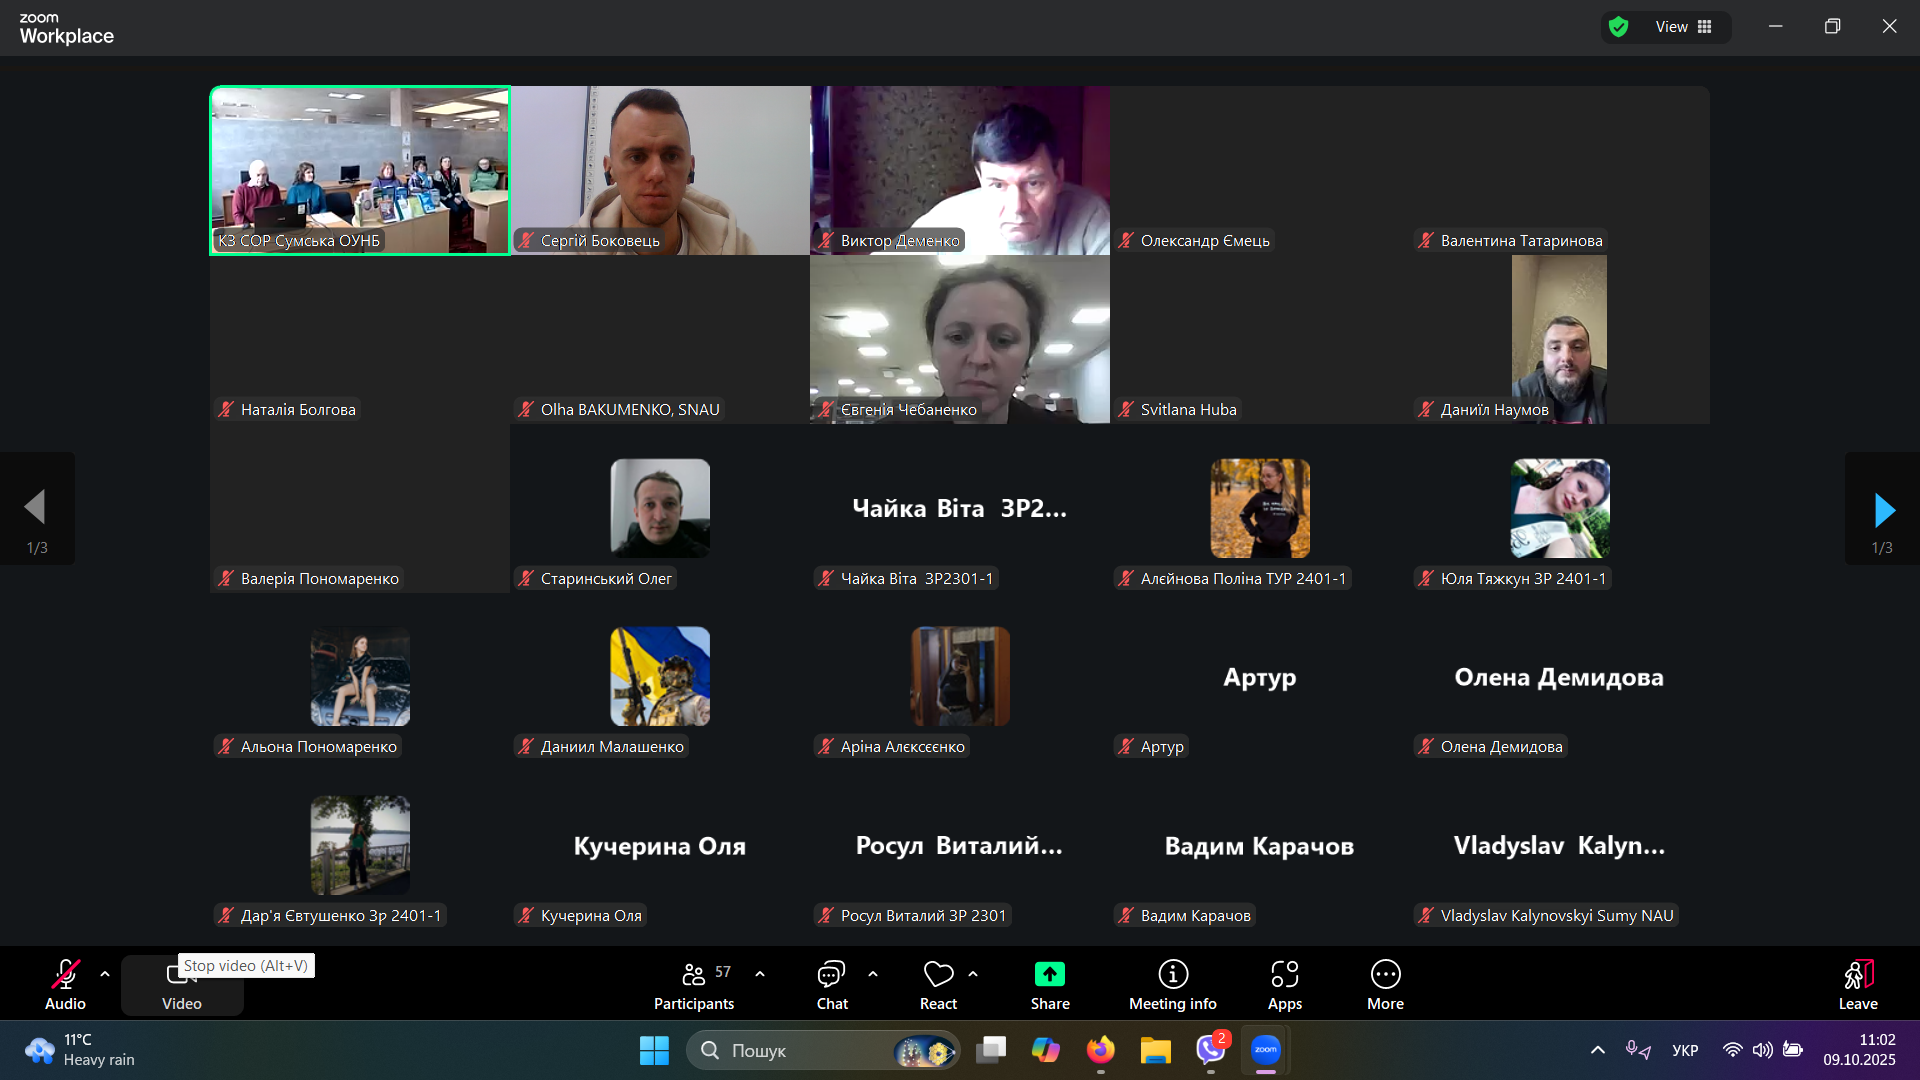Click the React heart icon

(938, 975)
